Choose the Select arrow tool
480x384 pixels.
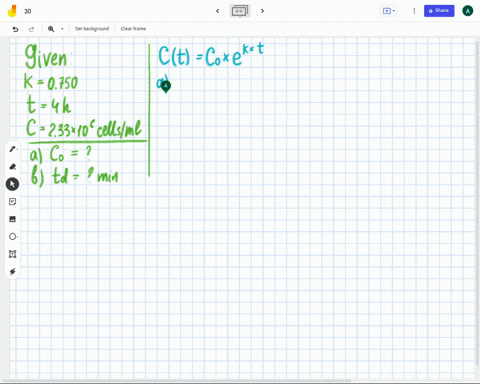12,184
